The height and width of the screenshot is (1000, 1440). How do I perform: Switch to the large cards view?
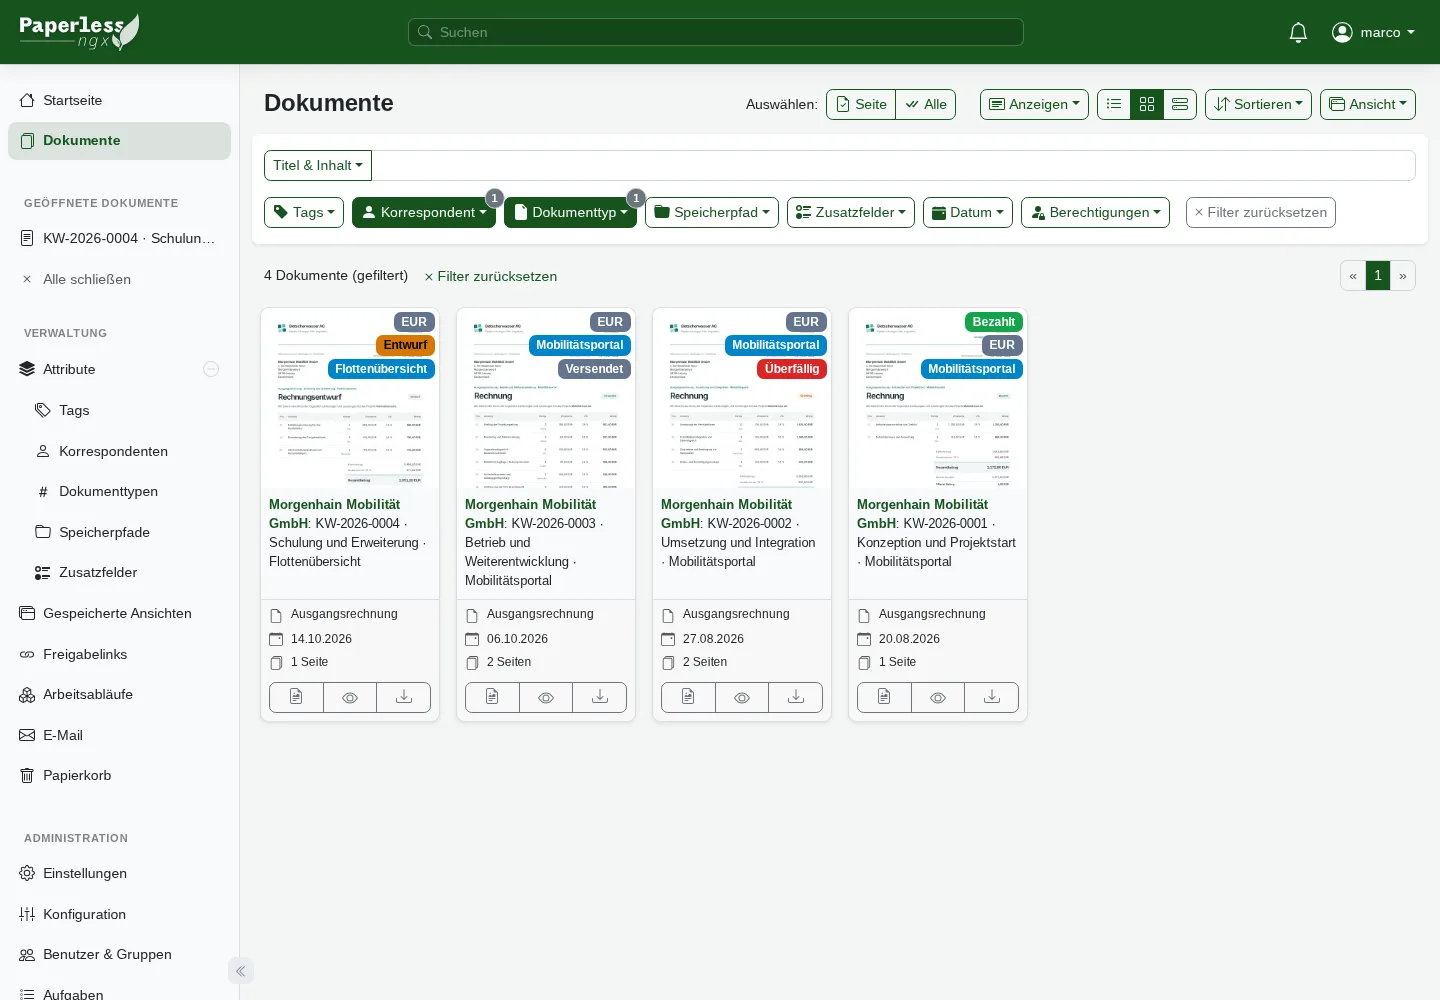[x=1180, y=104]
